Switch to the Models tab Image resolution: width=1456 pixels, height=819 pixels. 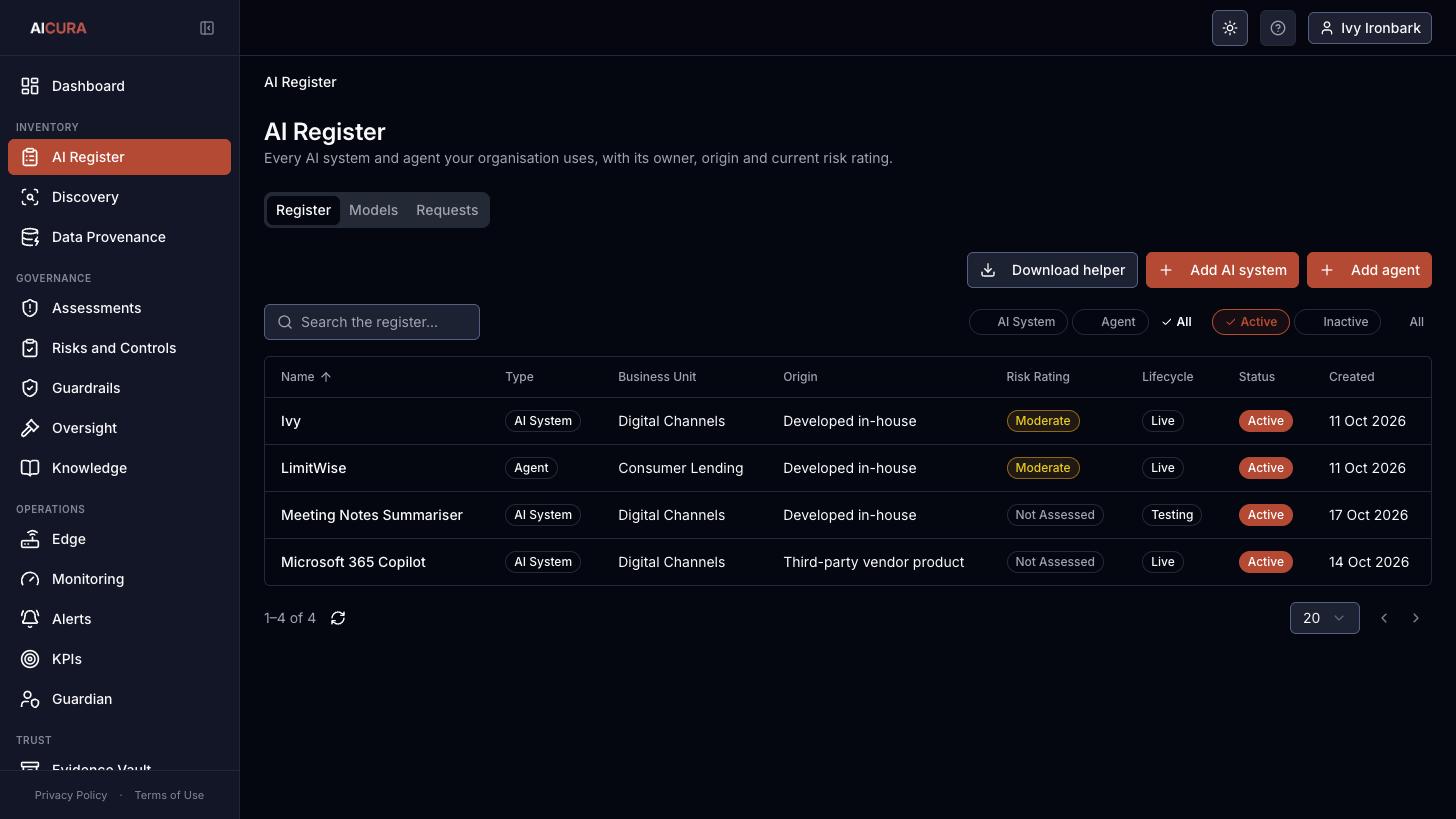click(373, 210)
